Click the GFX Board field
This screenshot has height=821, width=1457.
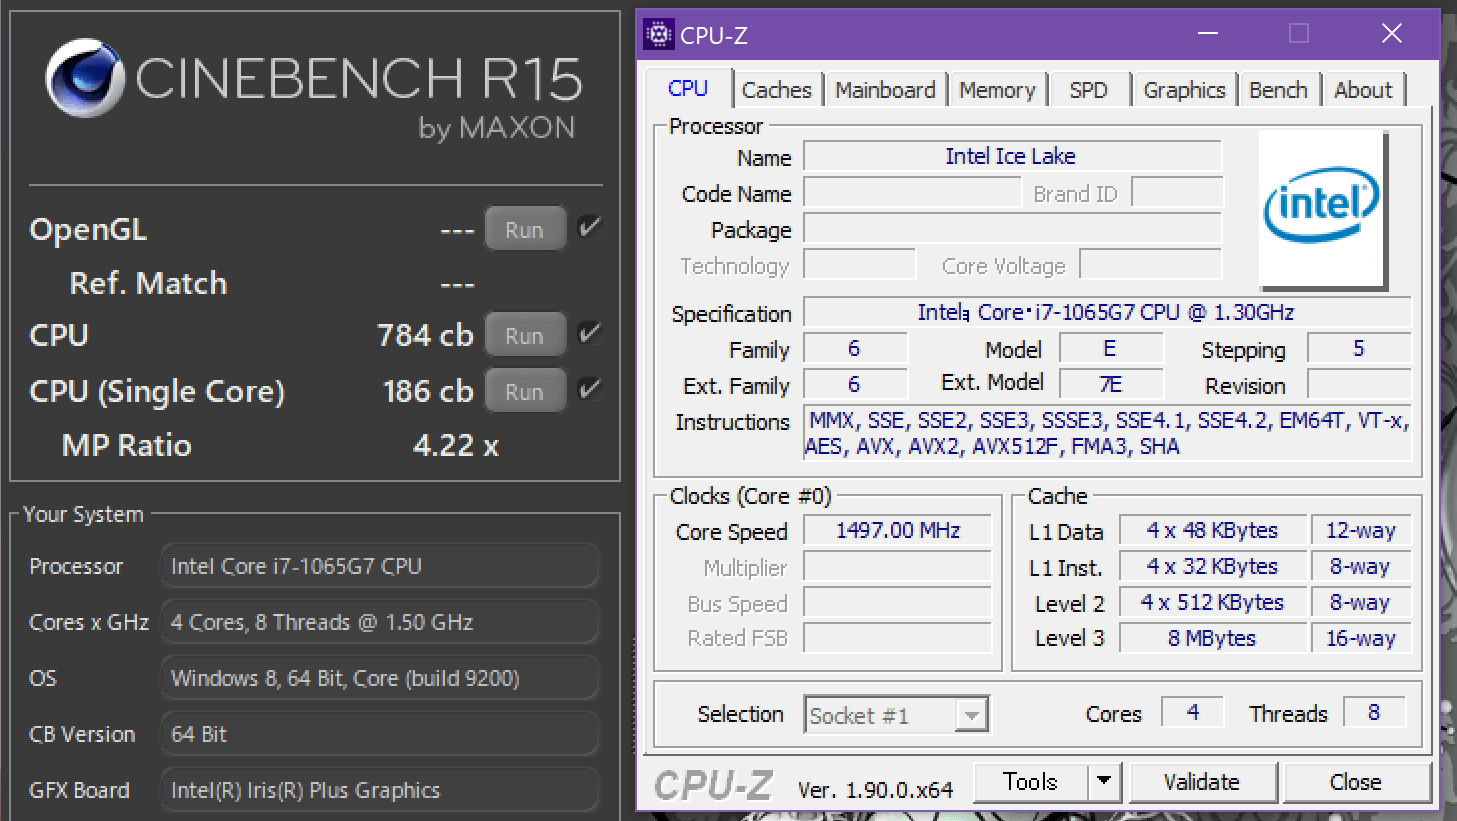tap(380, 790)
